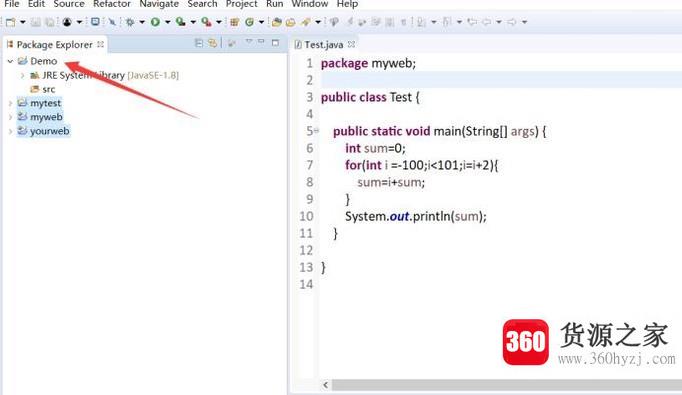This screenshot has height=395, width=682.
Task: Minimize the Package Explorer panel
Action: click(x=261, y=42)
